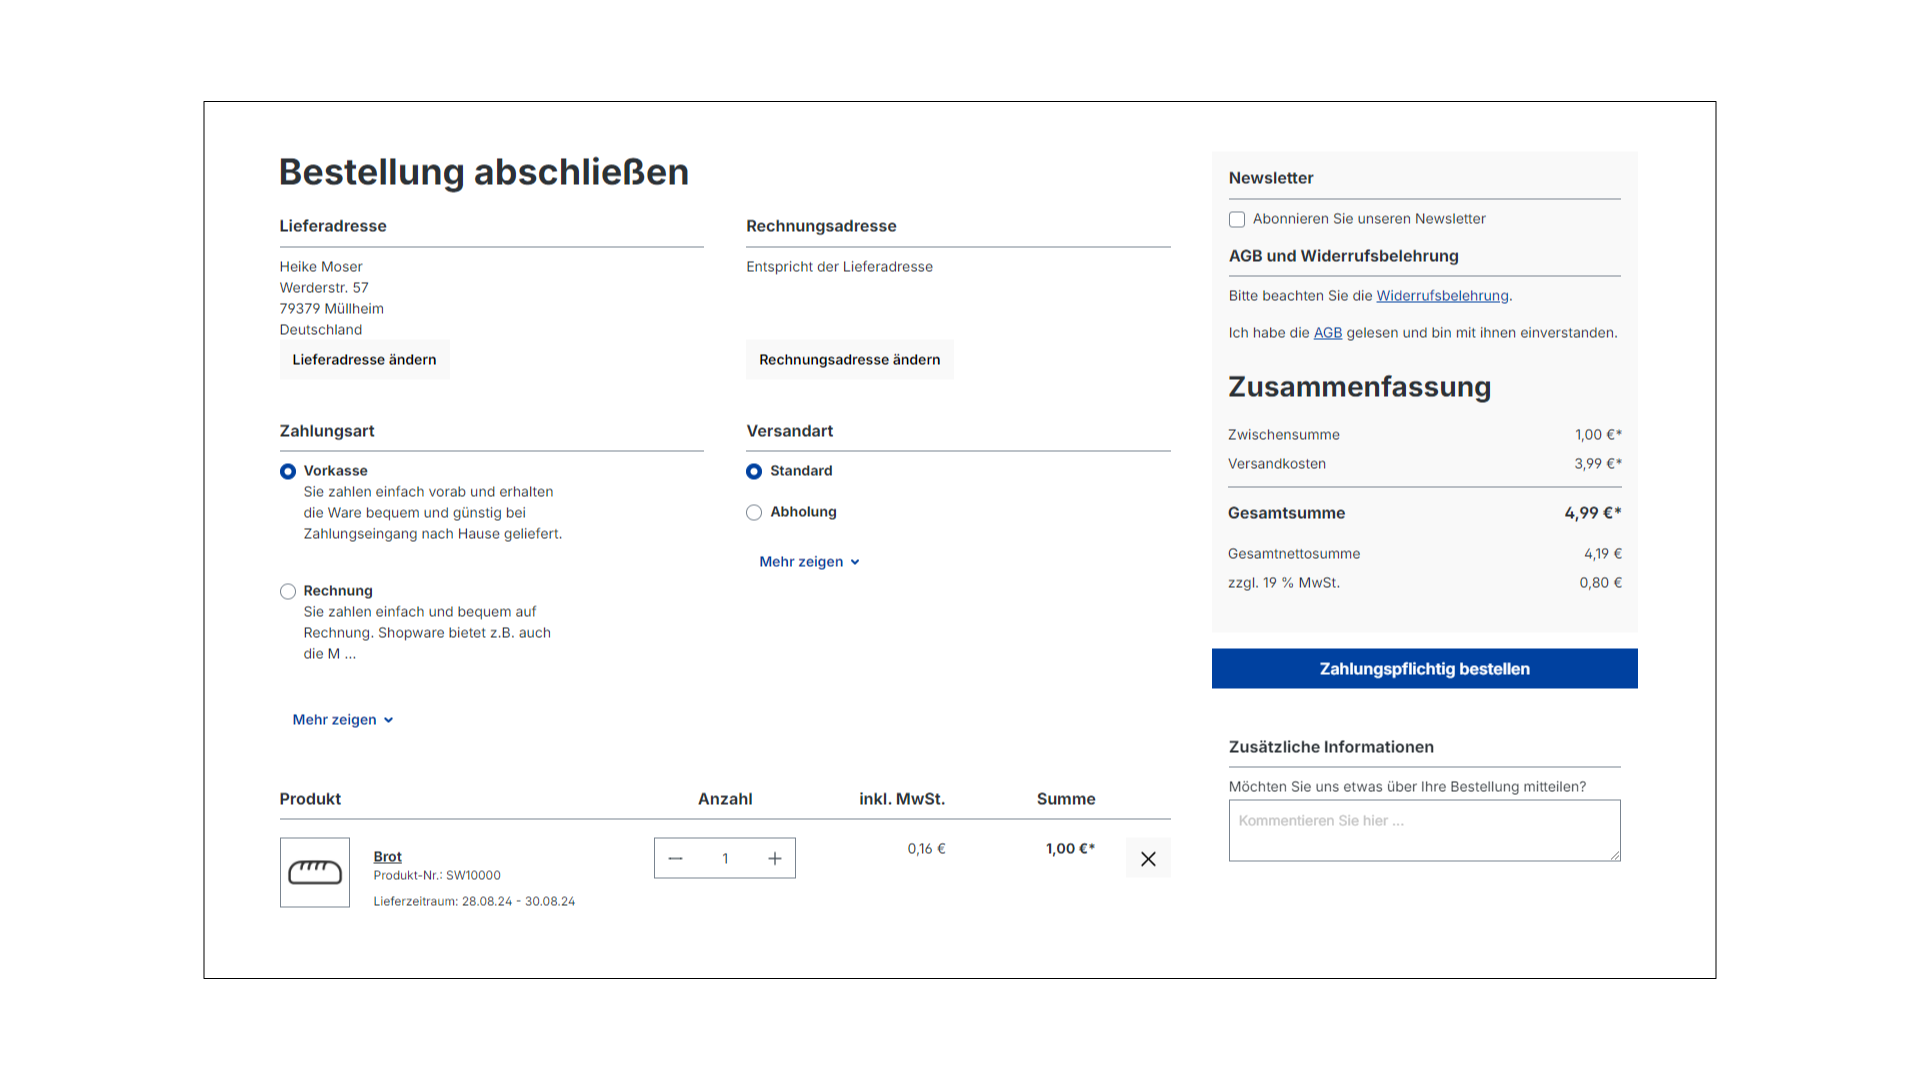
Task: Click the Zwischensumme value 1,00 €*
Action: point(1598,435)
